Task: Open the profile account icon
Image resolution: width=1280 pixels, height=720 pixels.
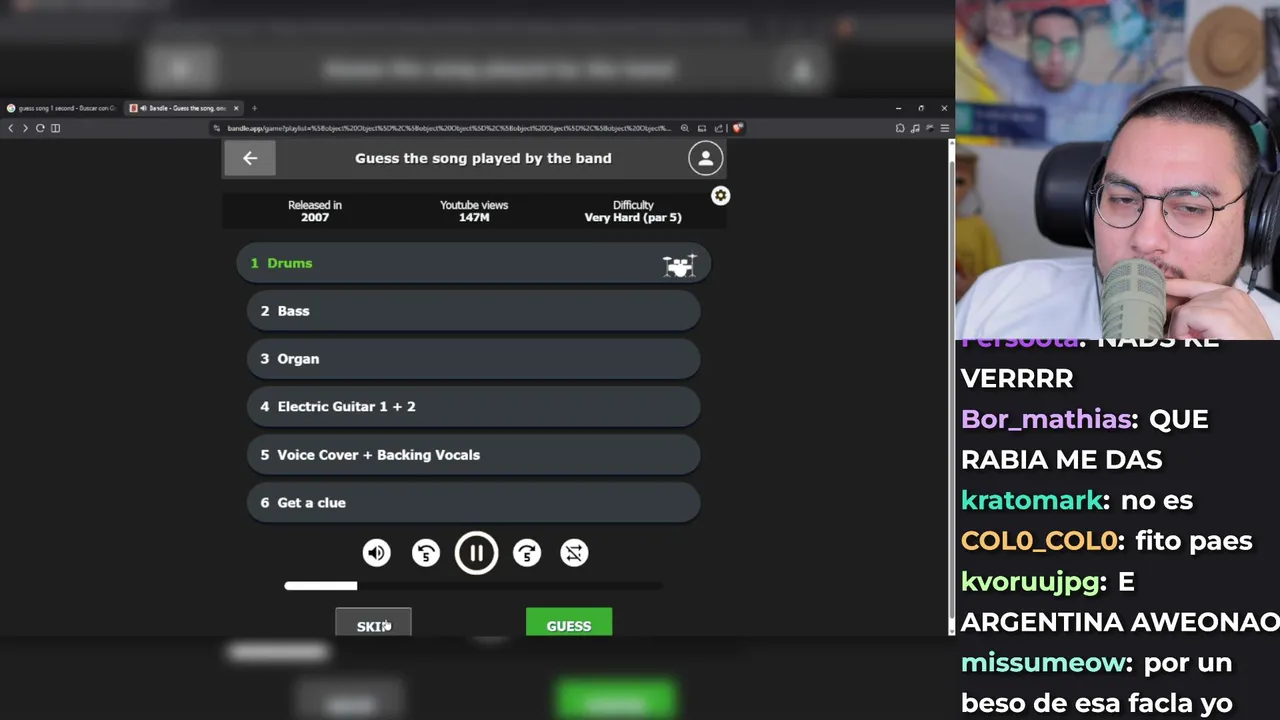Action: tap(705, 158)
